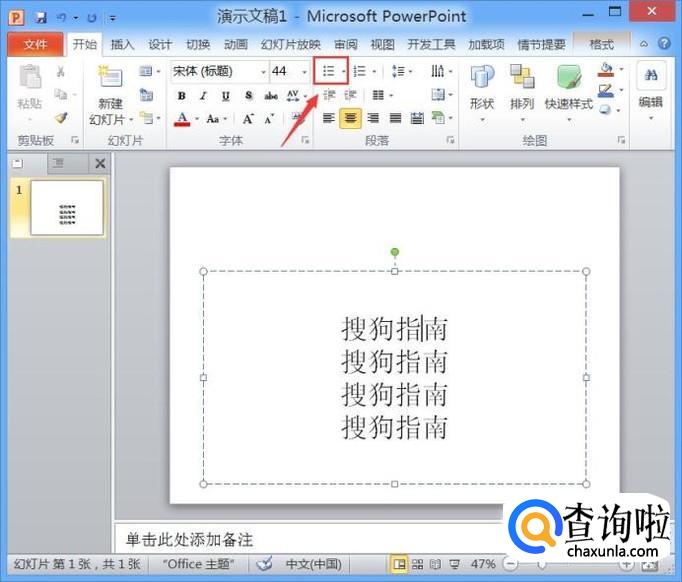This screenshot has height=582, width=682.
Task: Click the Reset slide icon
Action: click(146, 94)
